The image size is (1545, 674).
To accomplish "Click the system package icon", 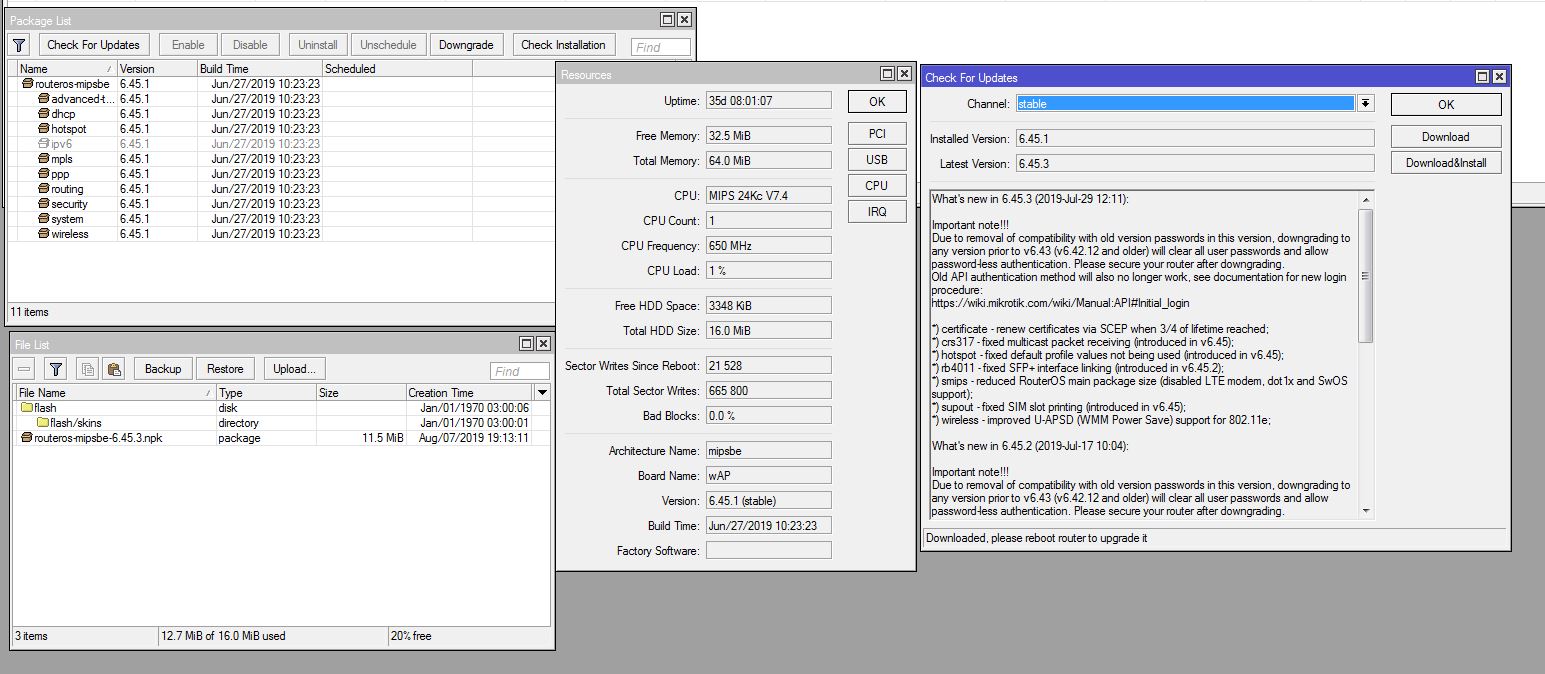I will [44, 219].
